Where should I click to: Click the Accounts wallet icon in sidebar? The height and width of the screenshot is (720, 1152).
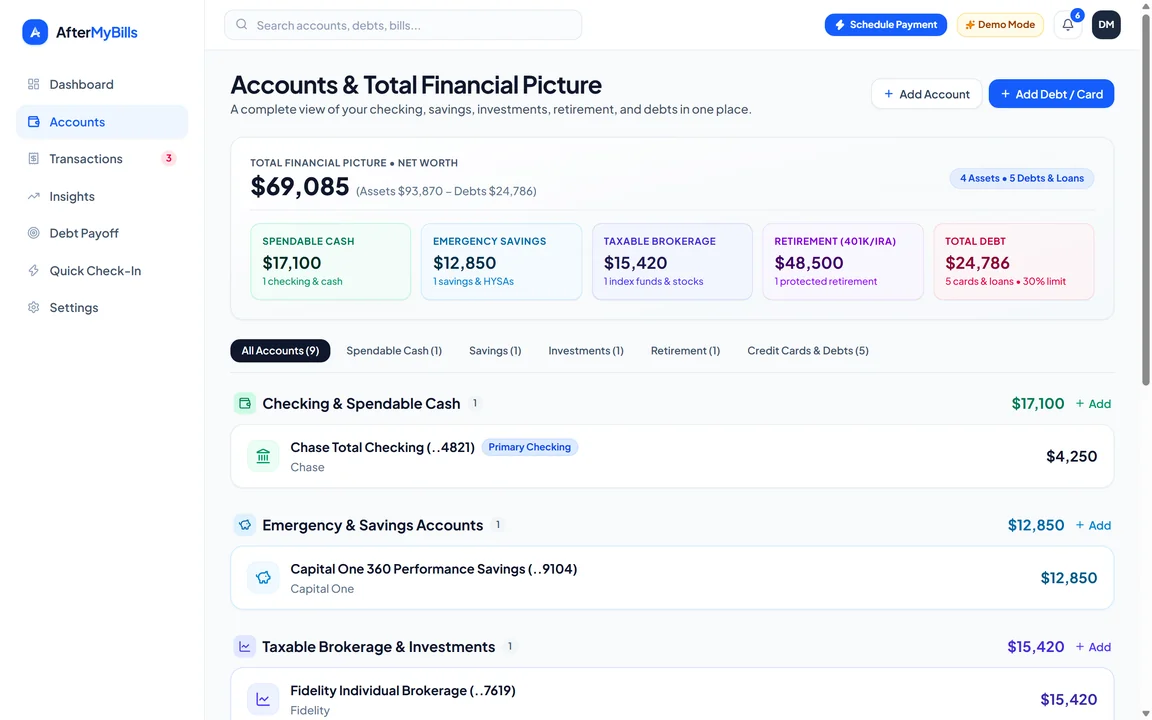point(33,122)
